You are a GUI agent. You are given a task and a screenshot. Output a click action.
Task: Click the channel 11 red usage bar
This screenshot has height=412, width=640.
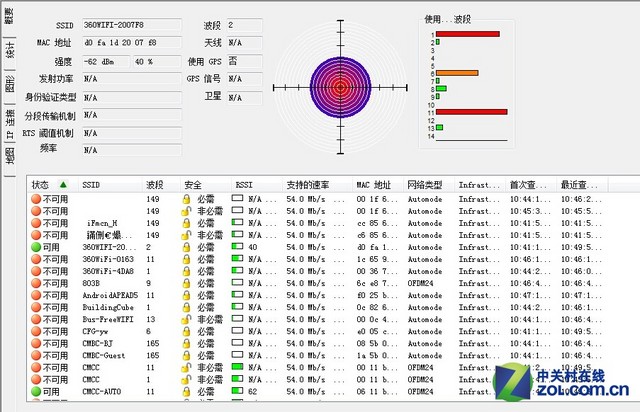click(472, 112)
